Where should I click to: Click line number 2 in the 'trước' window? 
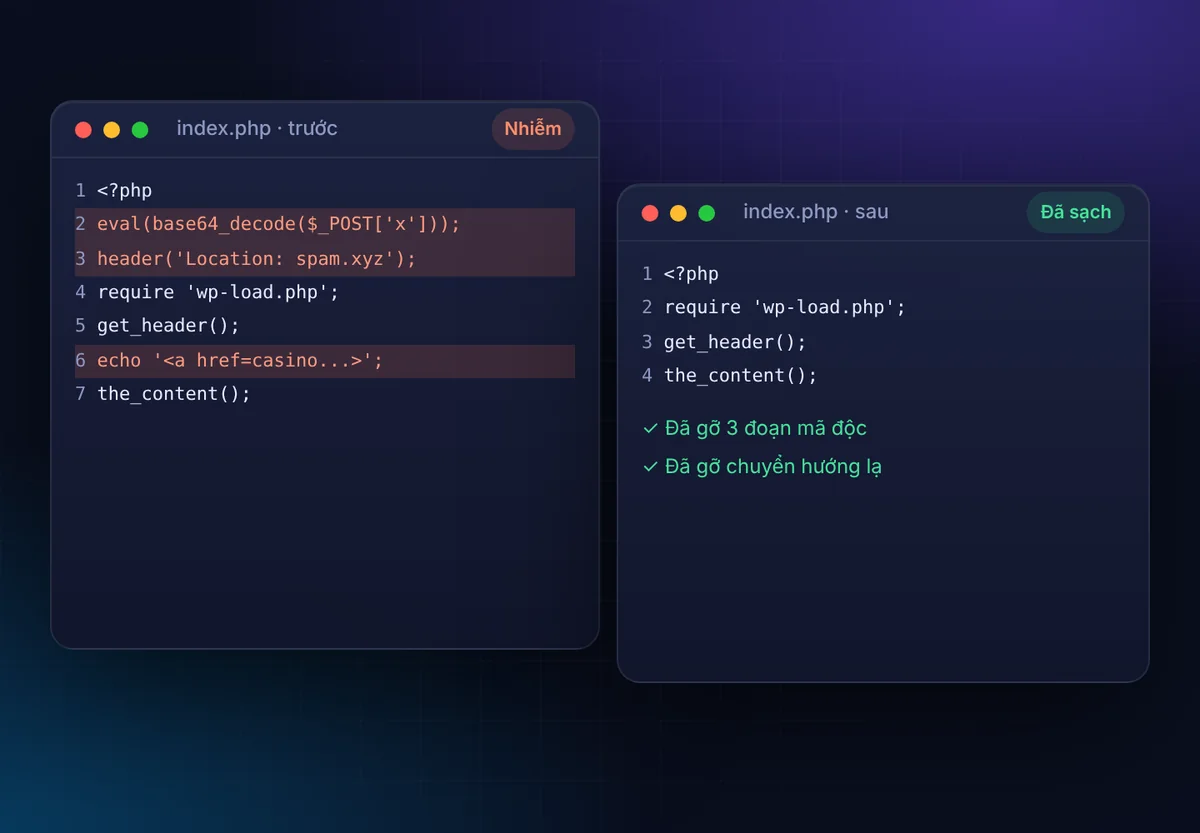pos(80,225)
